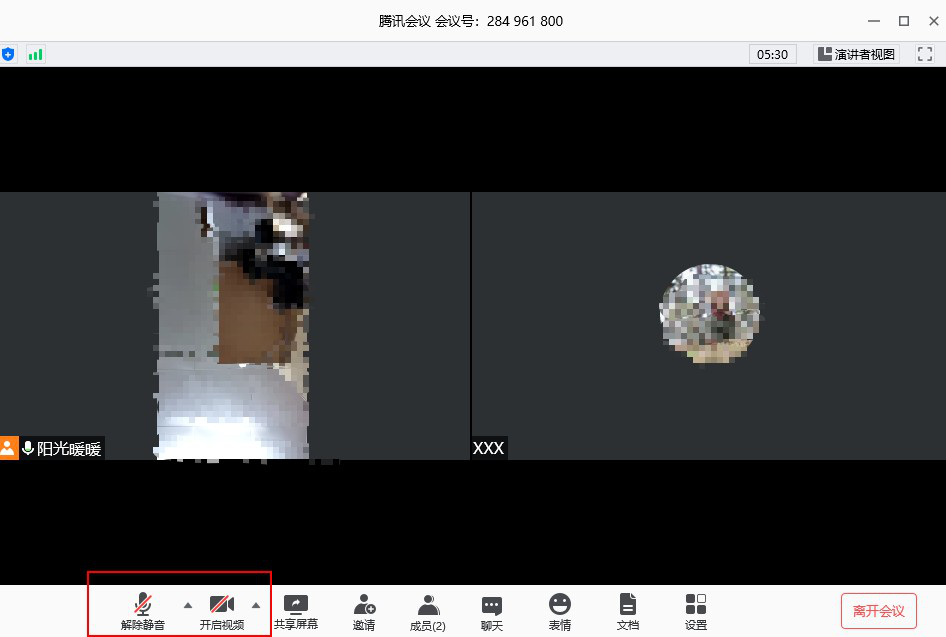
Task: Unmute microphone via 解除静音 button
Action: pyautogui.click(x=142, y=611)
